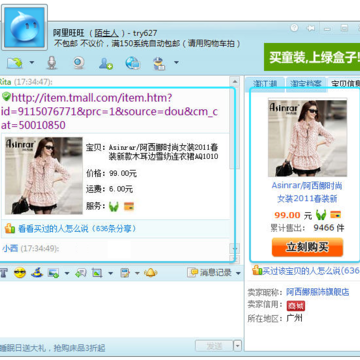This screenshot has width=360, height=360.
Task: Open 买过该宝贝的人怎么说 link in right panel
Action: pyautogui.click(x=311, y=270)
